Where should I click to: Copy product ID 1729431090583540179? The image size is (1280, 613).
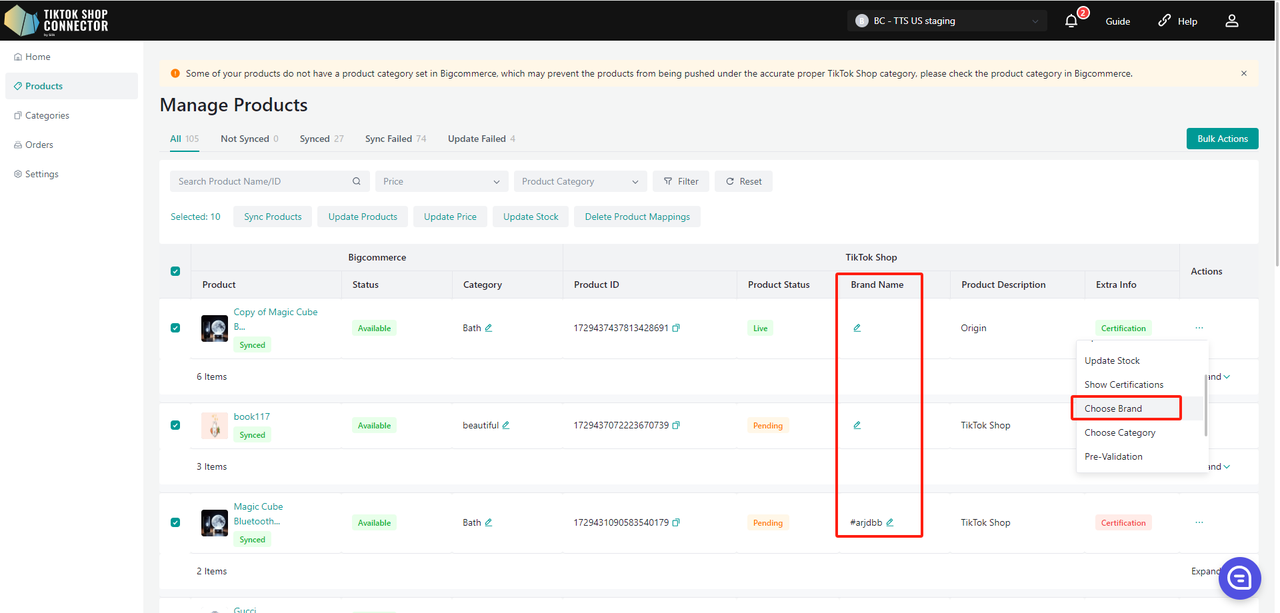tap(677, 522)
